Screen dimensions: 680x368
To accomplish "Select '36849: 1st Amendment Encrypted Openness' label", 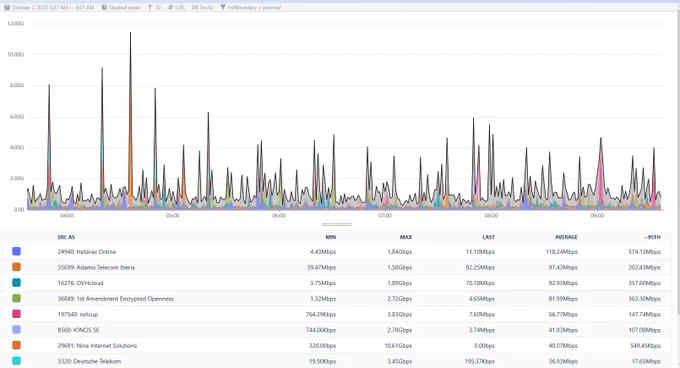I will pyautogui.click(x=115, y=299).
